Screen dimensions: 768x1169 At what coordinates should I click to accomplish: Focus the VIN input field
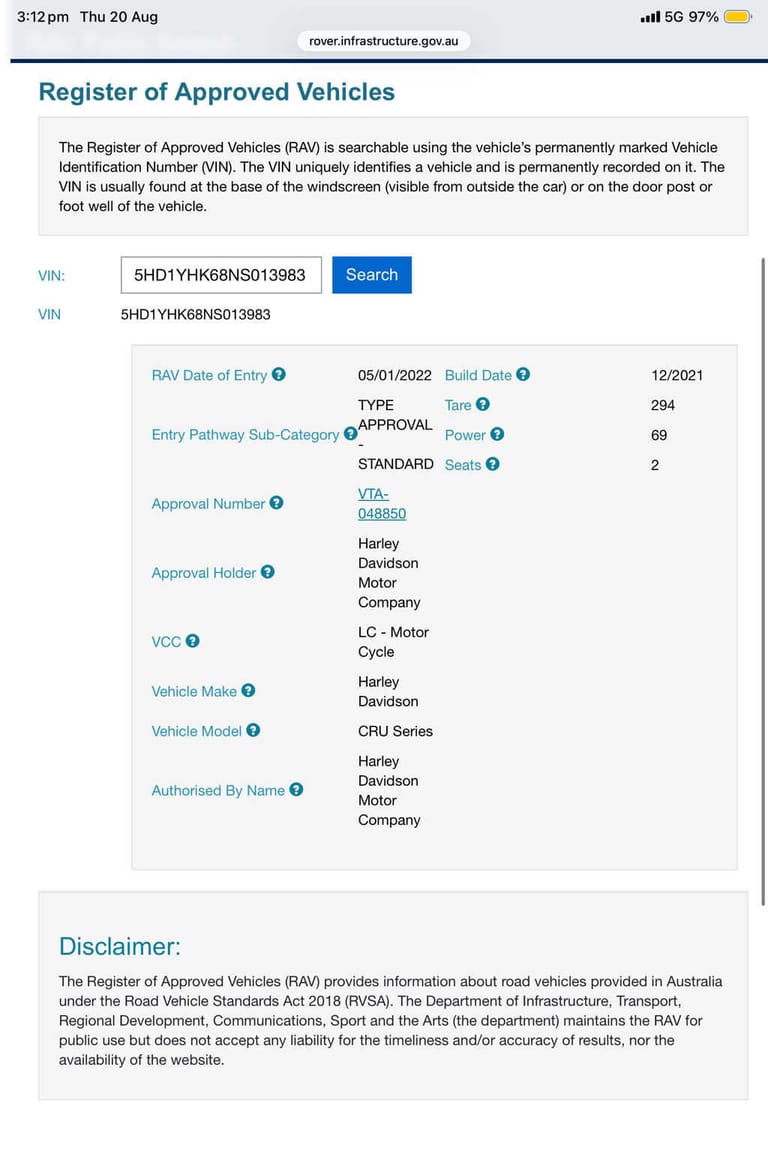221,275
